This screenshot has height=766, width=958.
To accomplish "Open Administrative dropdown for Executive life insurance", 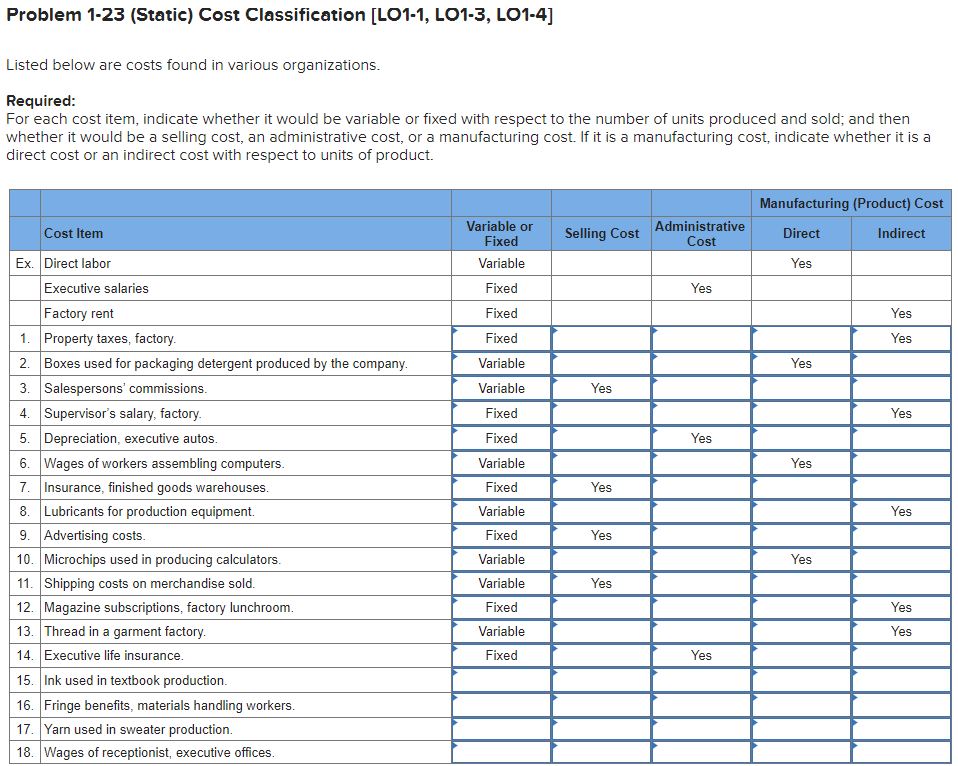I will point(701,655).
